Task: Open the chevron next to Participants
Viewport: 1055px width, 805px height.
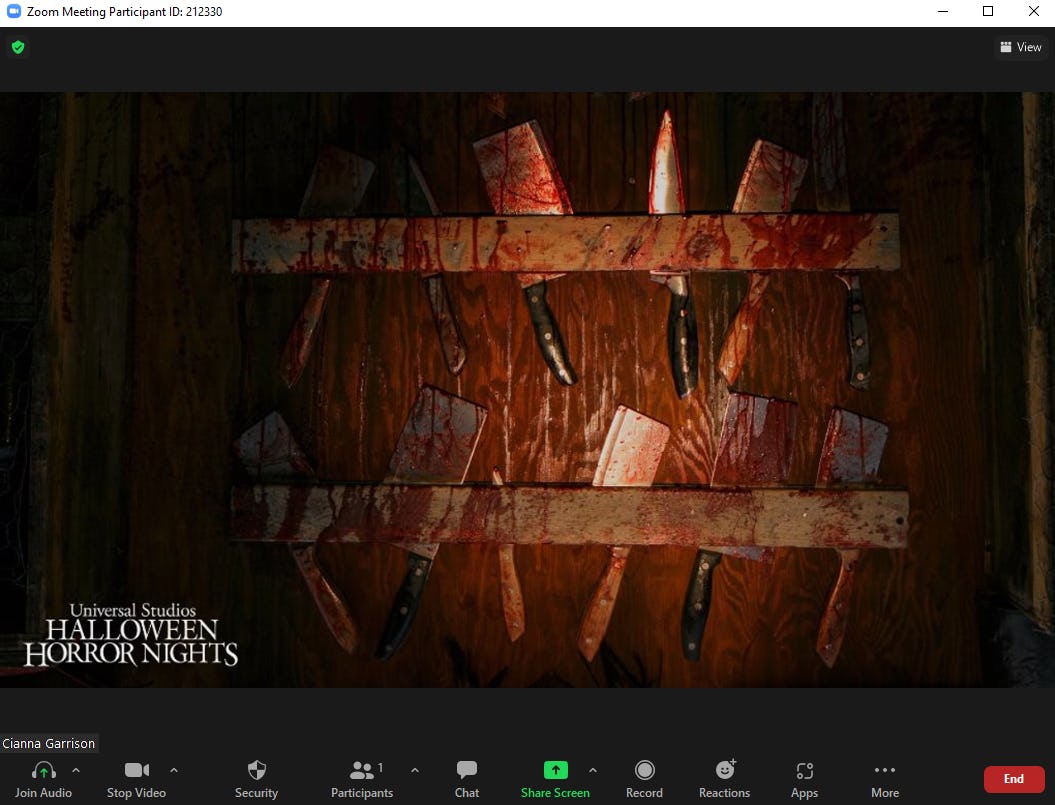Action: [x=414, y=771]
